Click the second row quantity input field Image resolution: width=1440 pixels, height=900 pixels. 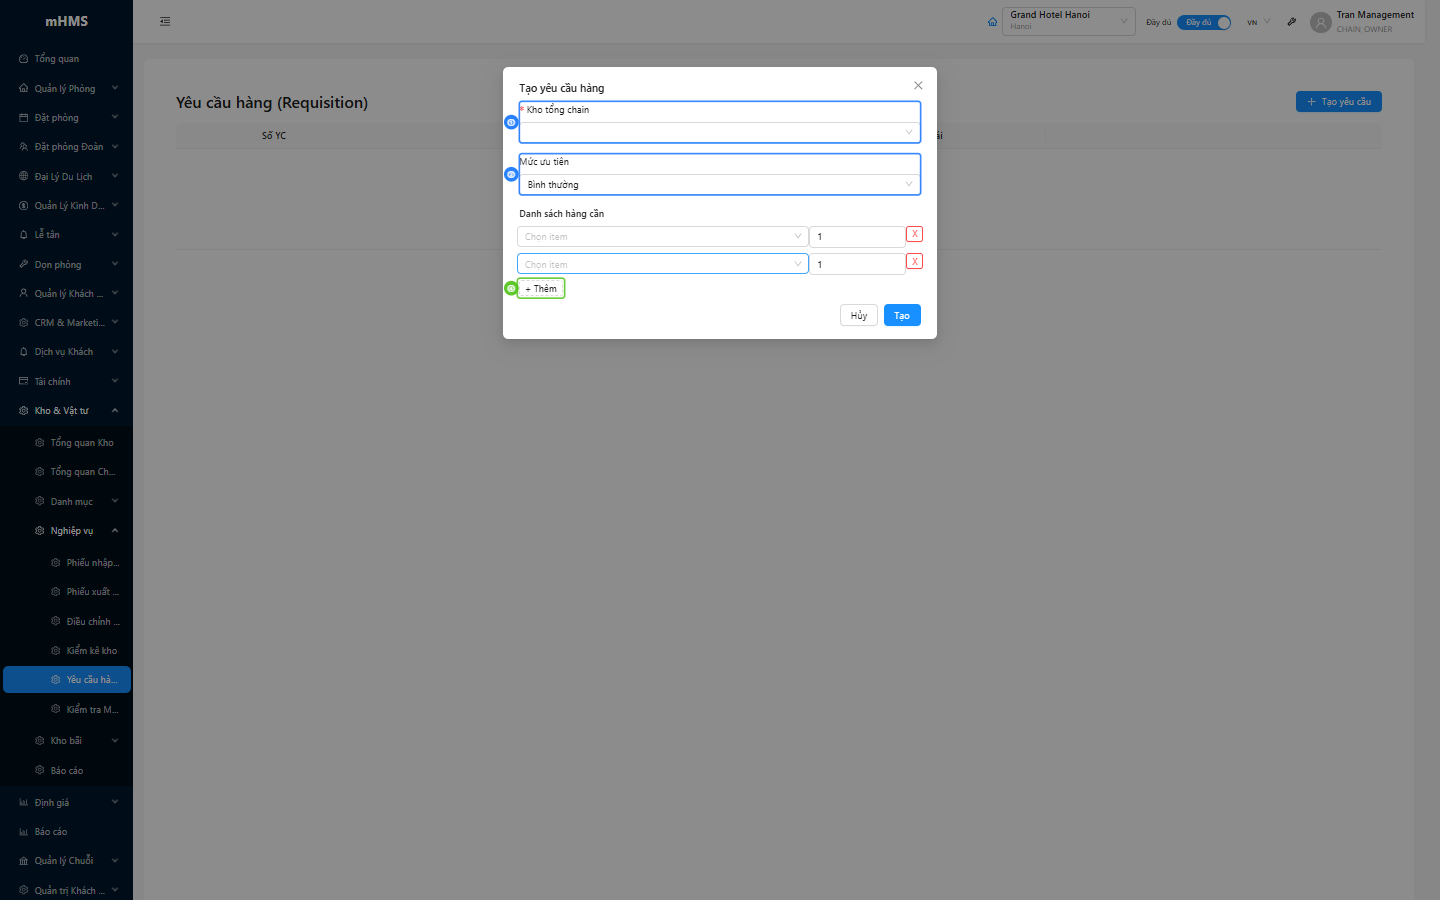point(856,265)
